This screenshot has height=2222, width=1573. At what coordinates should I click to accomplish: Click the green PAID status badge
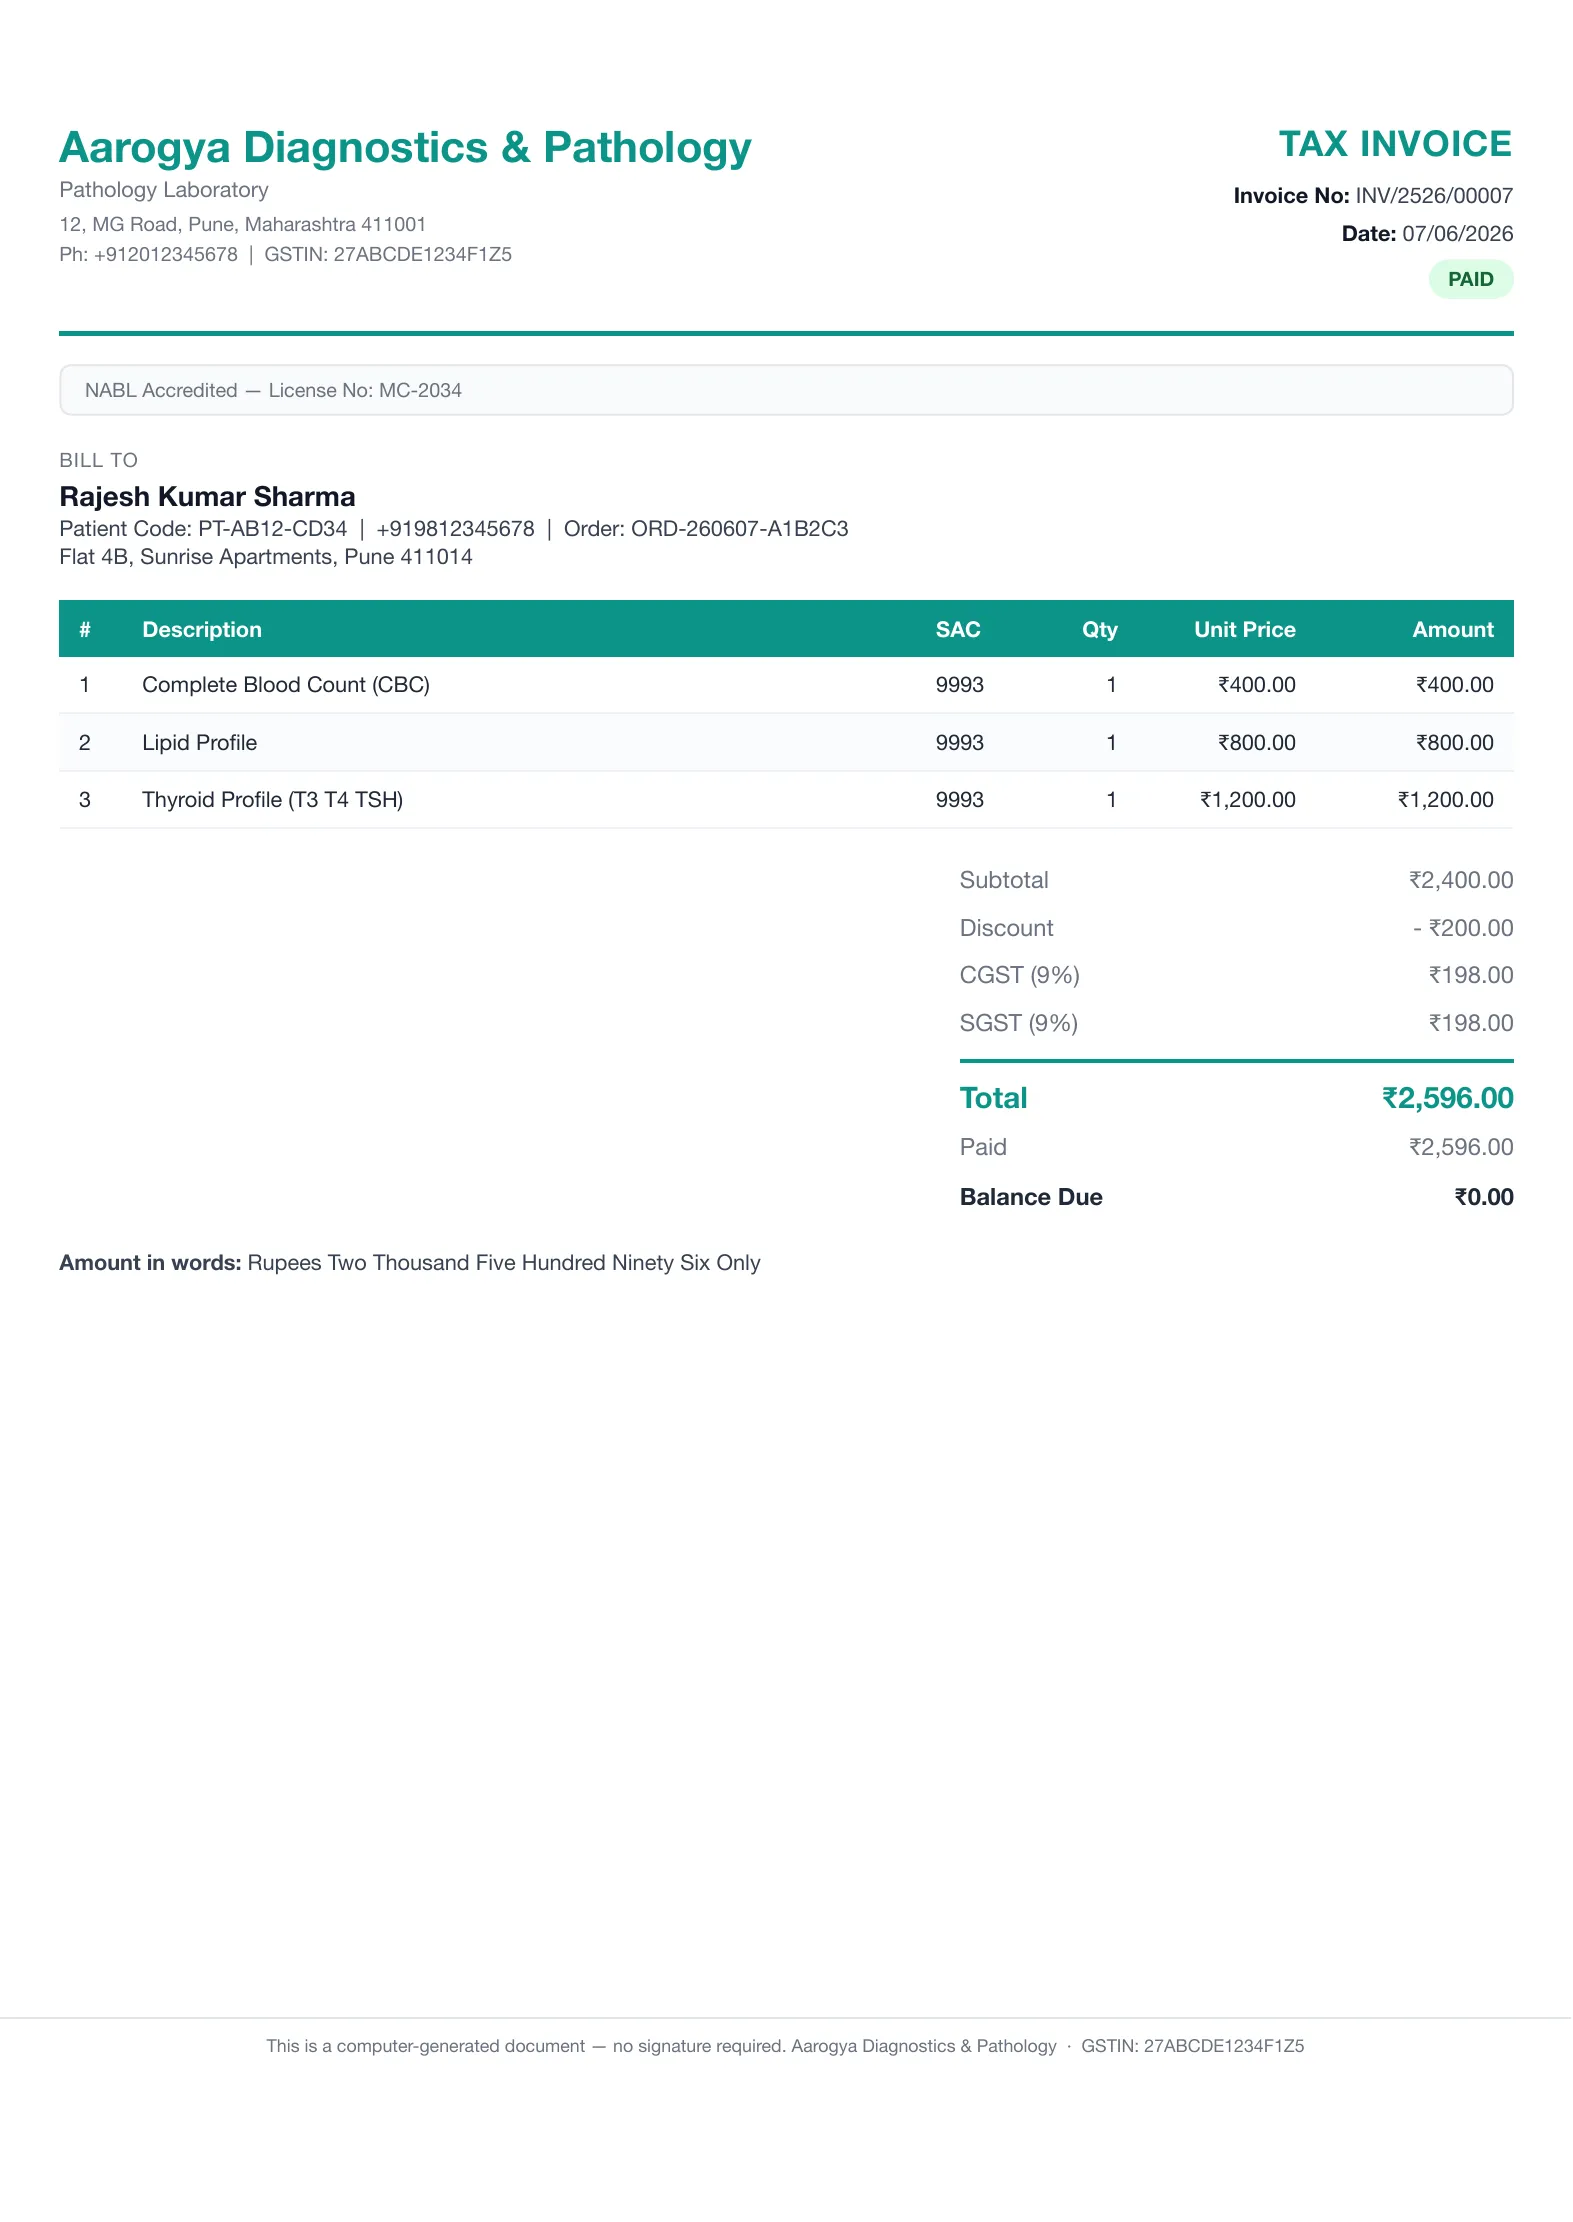click(x=1470, y=279)
